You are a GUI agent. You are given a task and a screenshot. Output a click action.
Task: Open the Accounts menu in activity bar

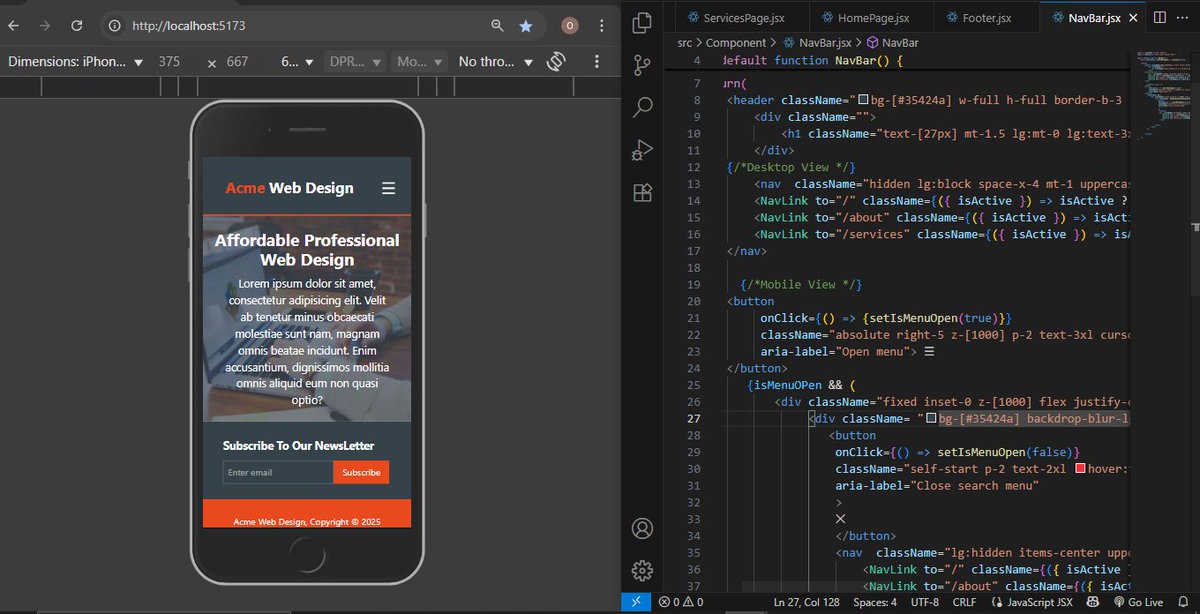click(643, 528)
